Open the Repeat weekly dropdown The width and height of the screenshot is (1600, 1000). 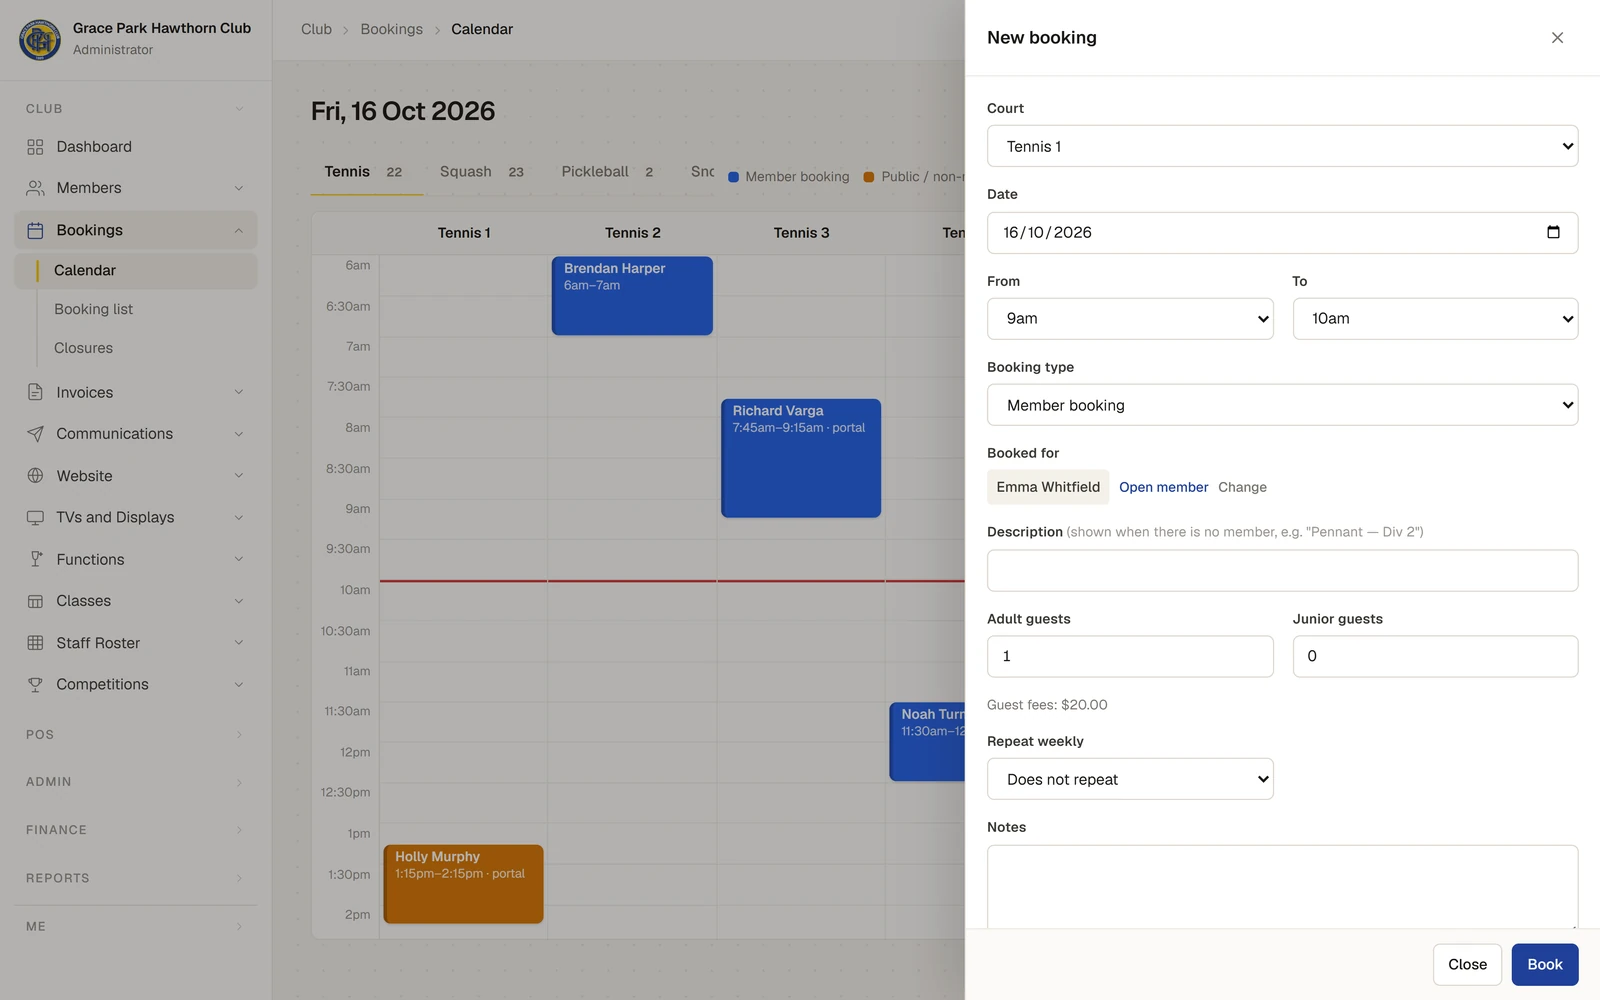(1130, 779)
